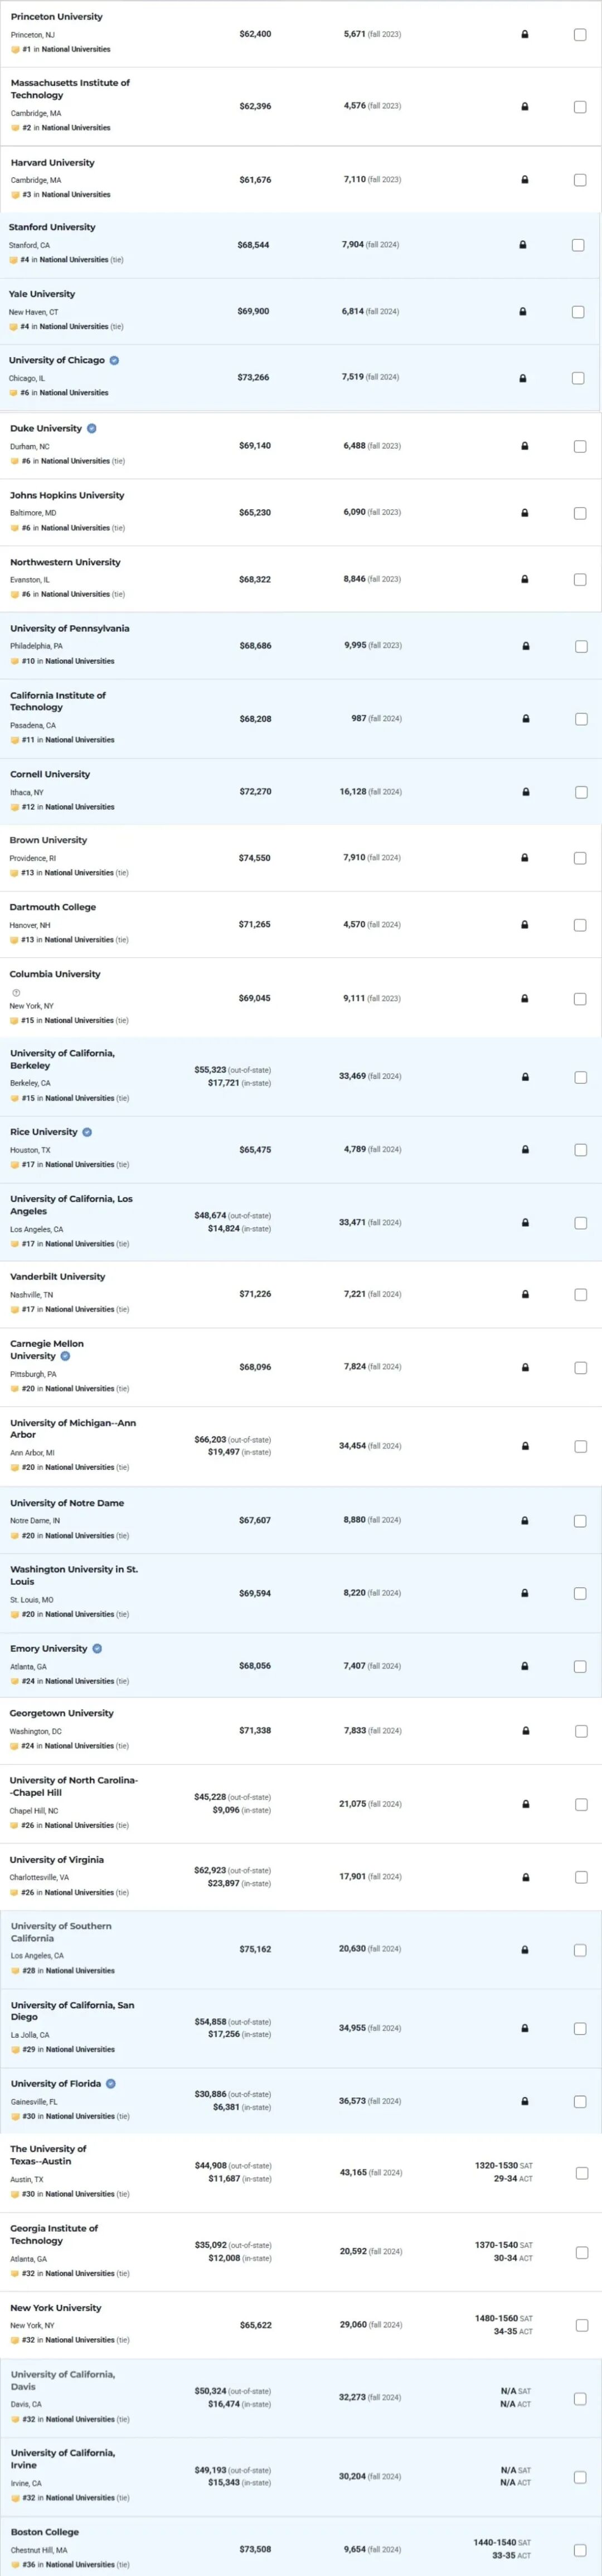602x2576 pixels.
Task: Click the lock icon in Georgetown University row
Action: coord(525,1730)
